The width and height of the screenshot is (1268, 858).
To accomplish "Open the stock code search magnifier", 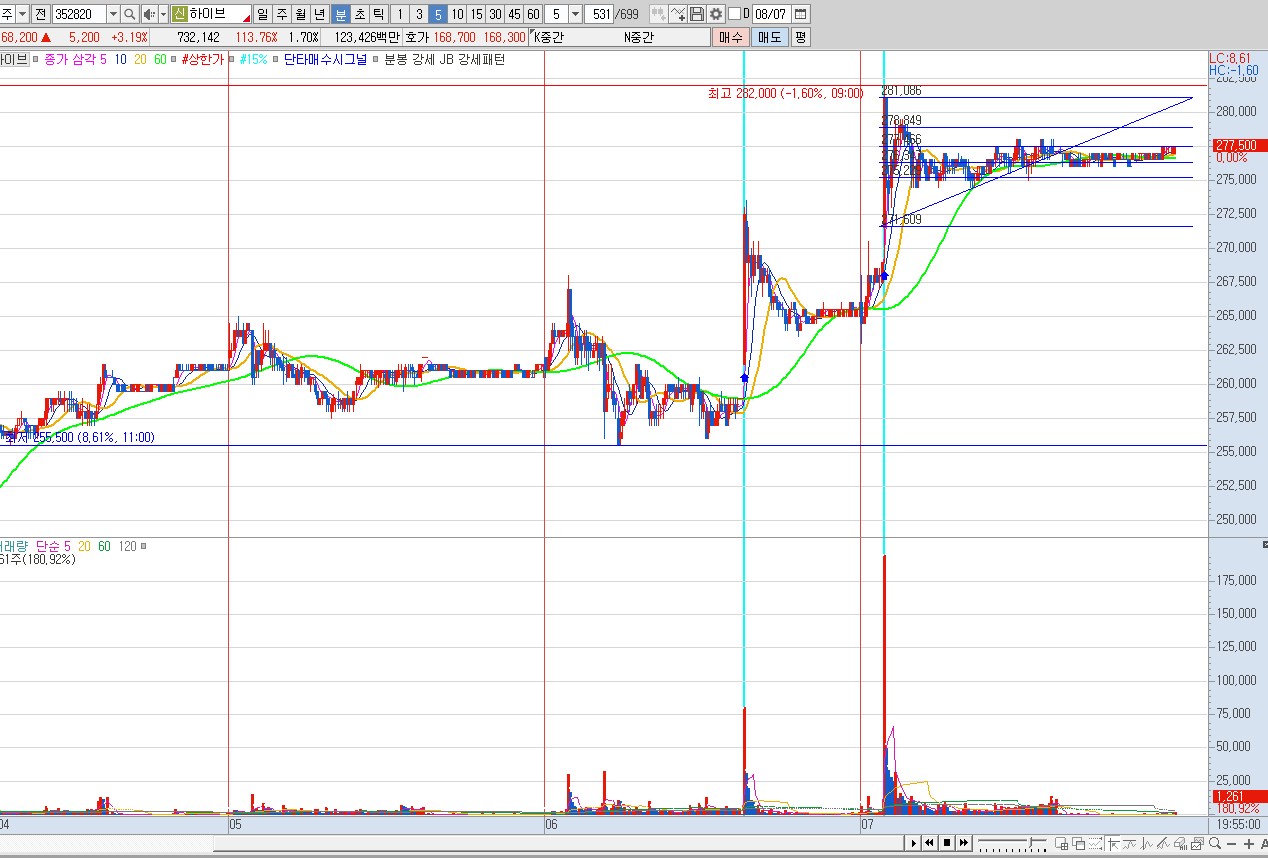I will 129,14.
